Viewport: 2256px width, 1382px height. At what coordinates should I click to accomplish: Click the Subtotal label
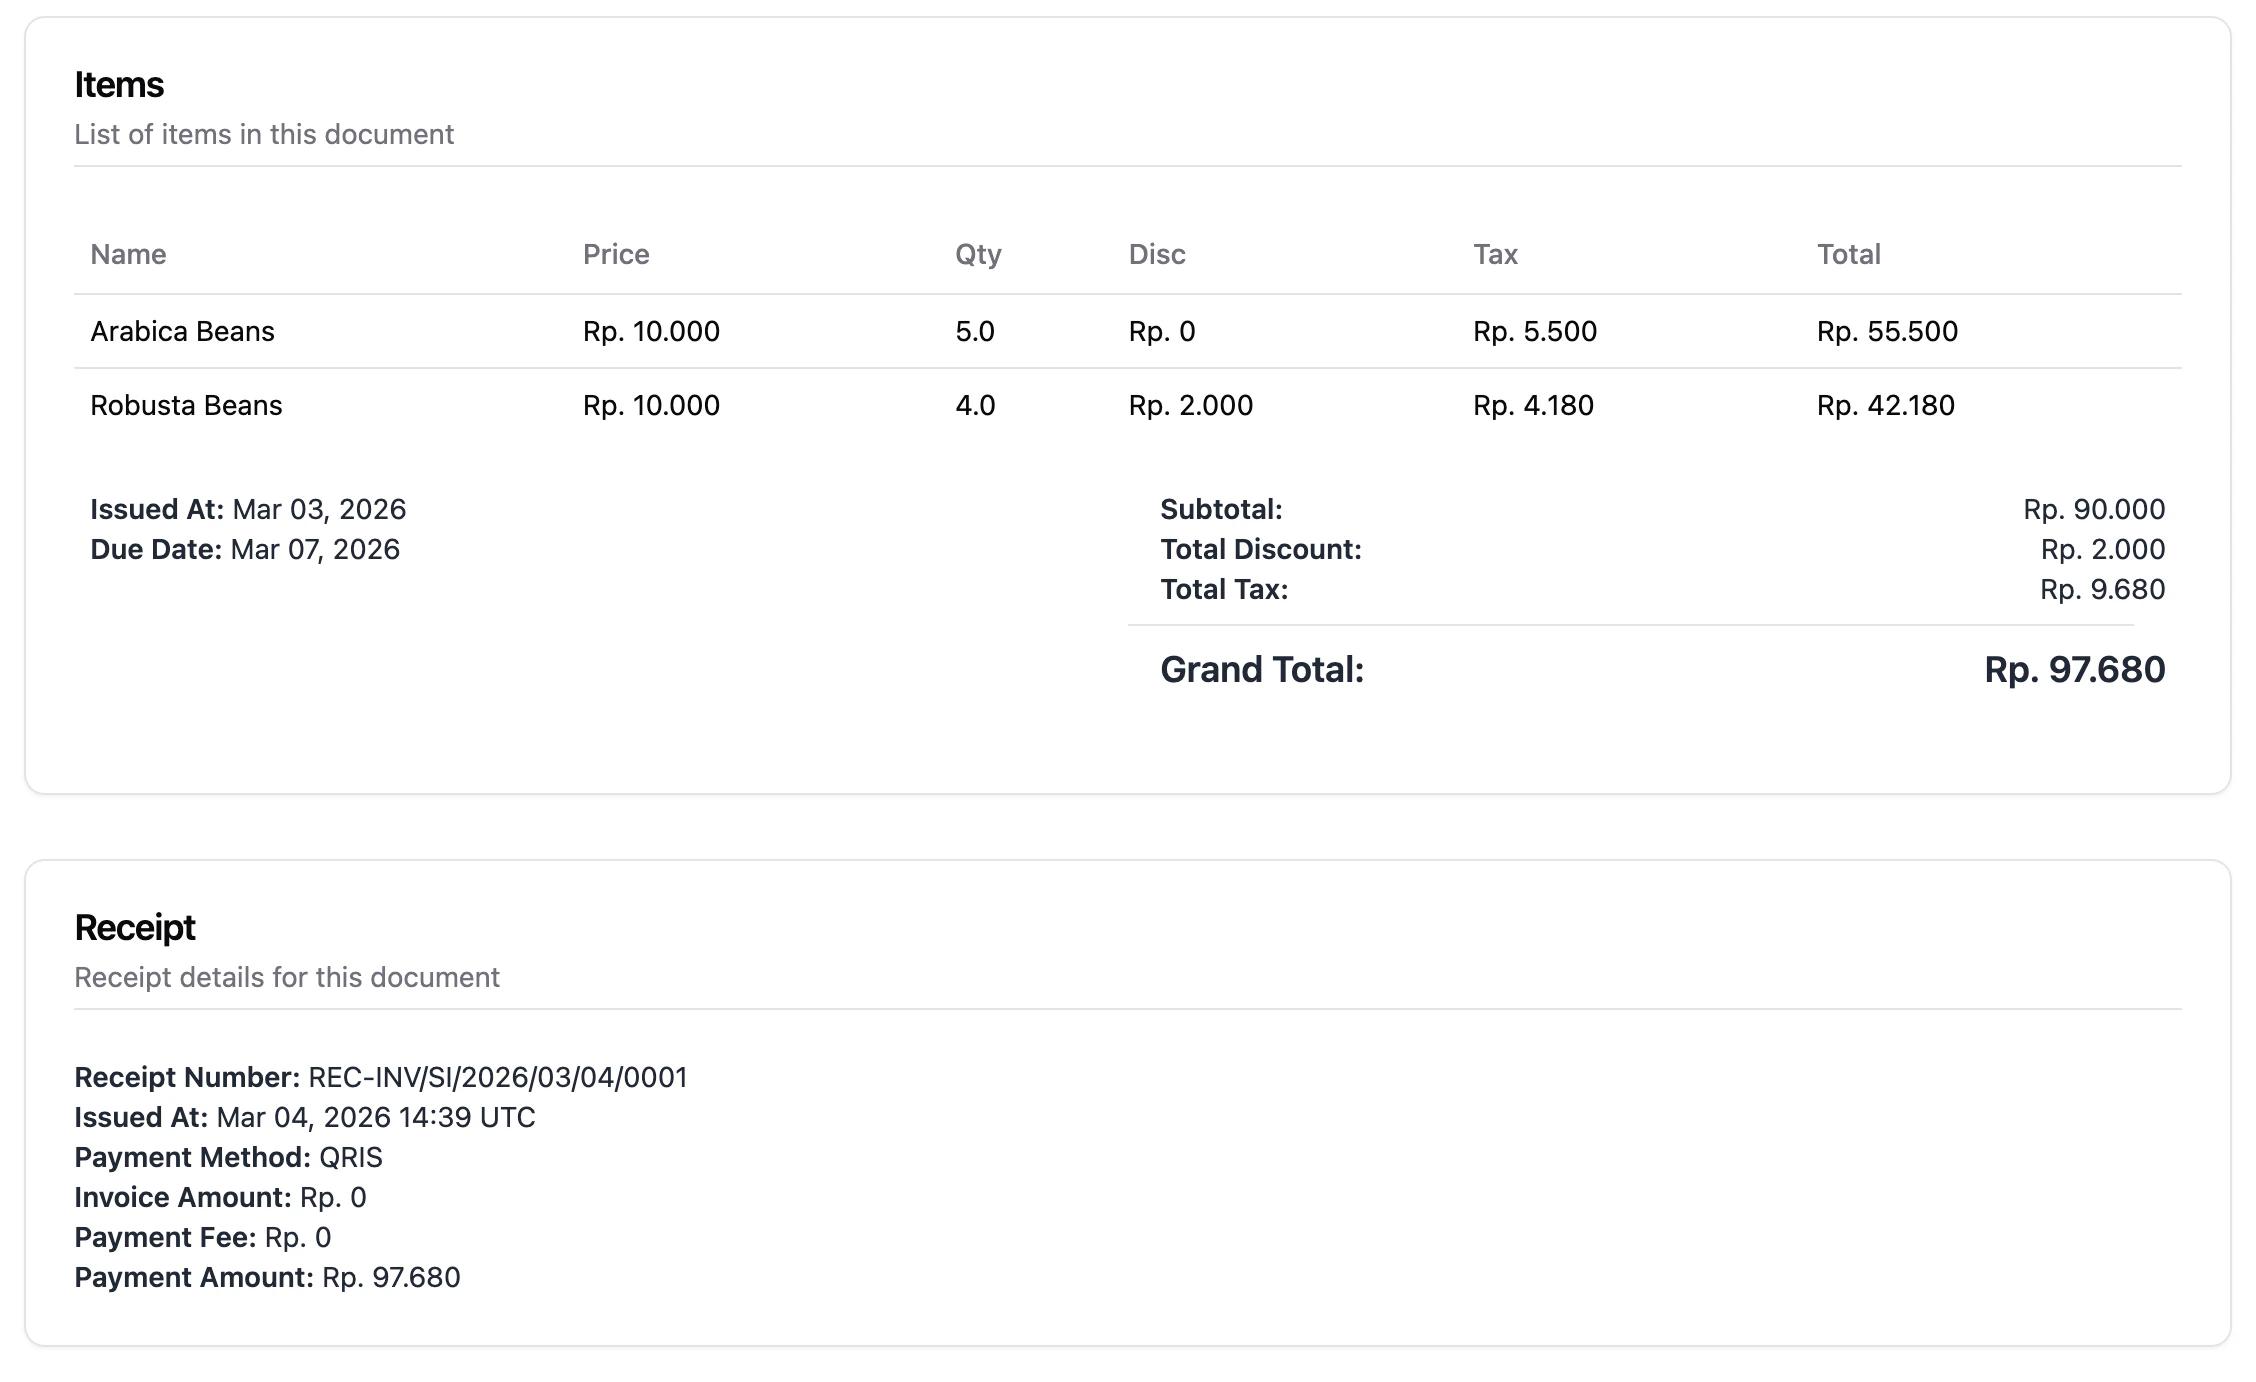(x=1221, y=509)
